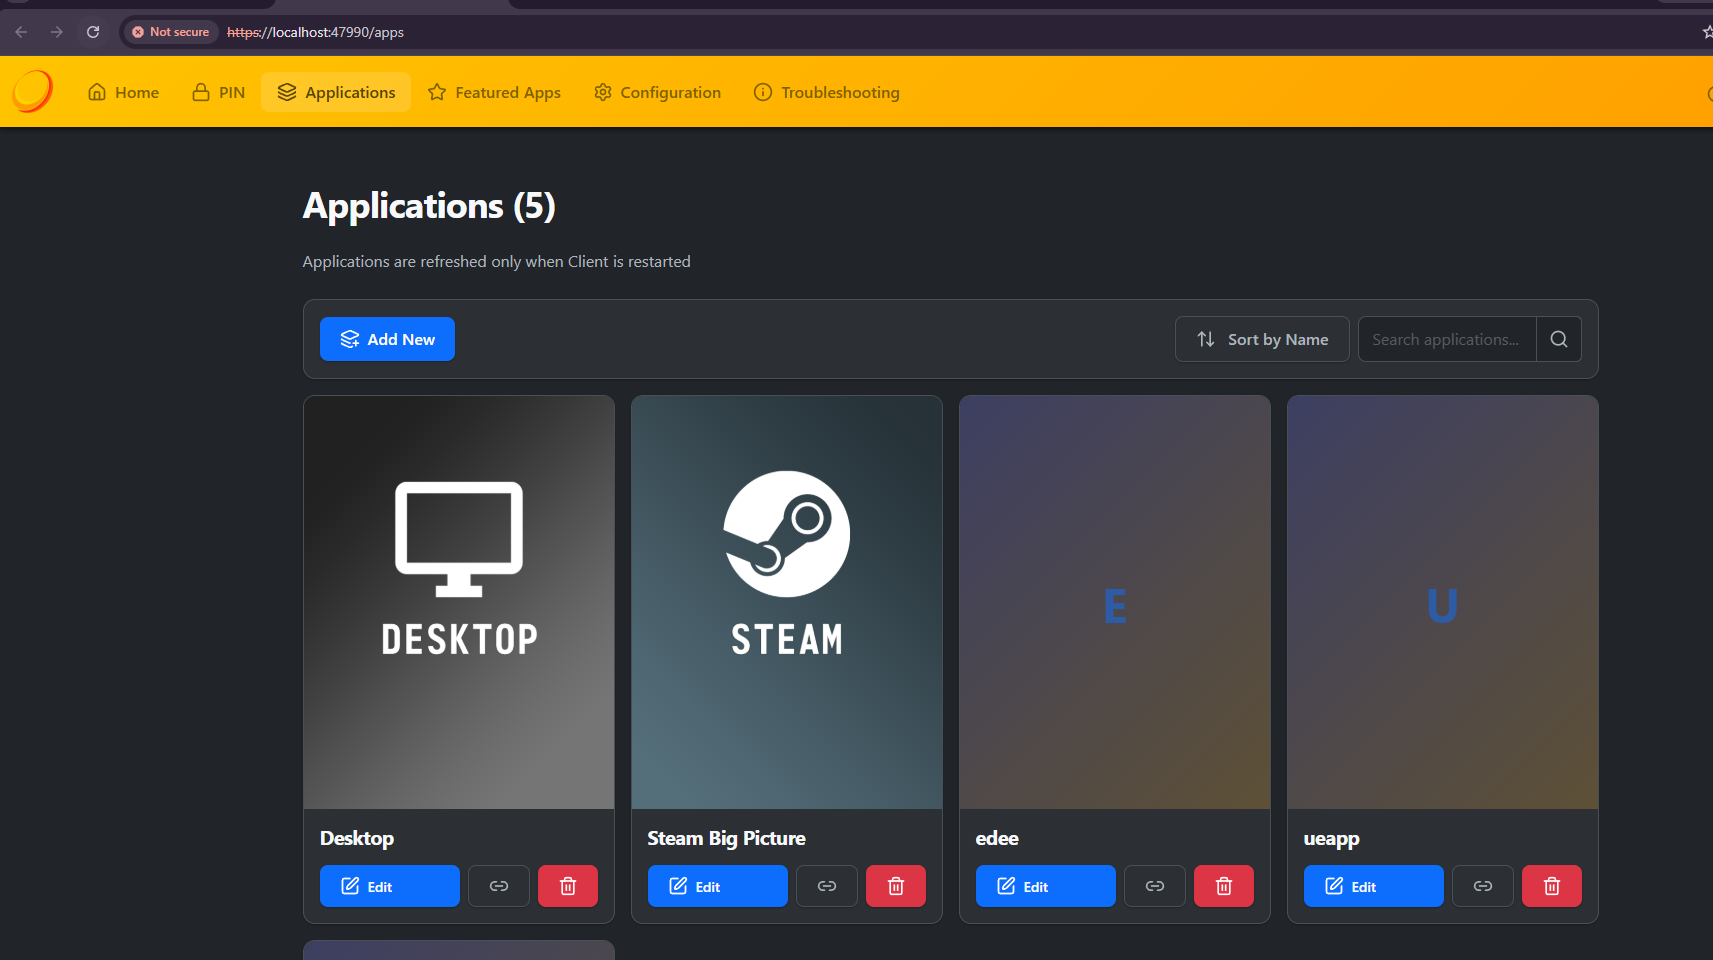Viewport: 1713px width, 960px height.
Task: Focus the Search applications field
Action: pyautogui.click(x=1447, y=339)
